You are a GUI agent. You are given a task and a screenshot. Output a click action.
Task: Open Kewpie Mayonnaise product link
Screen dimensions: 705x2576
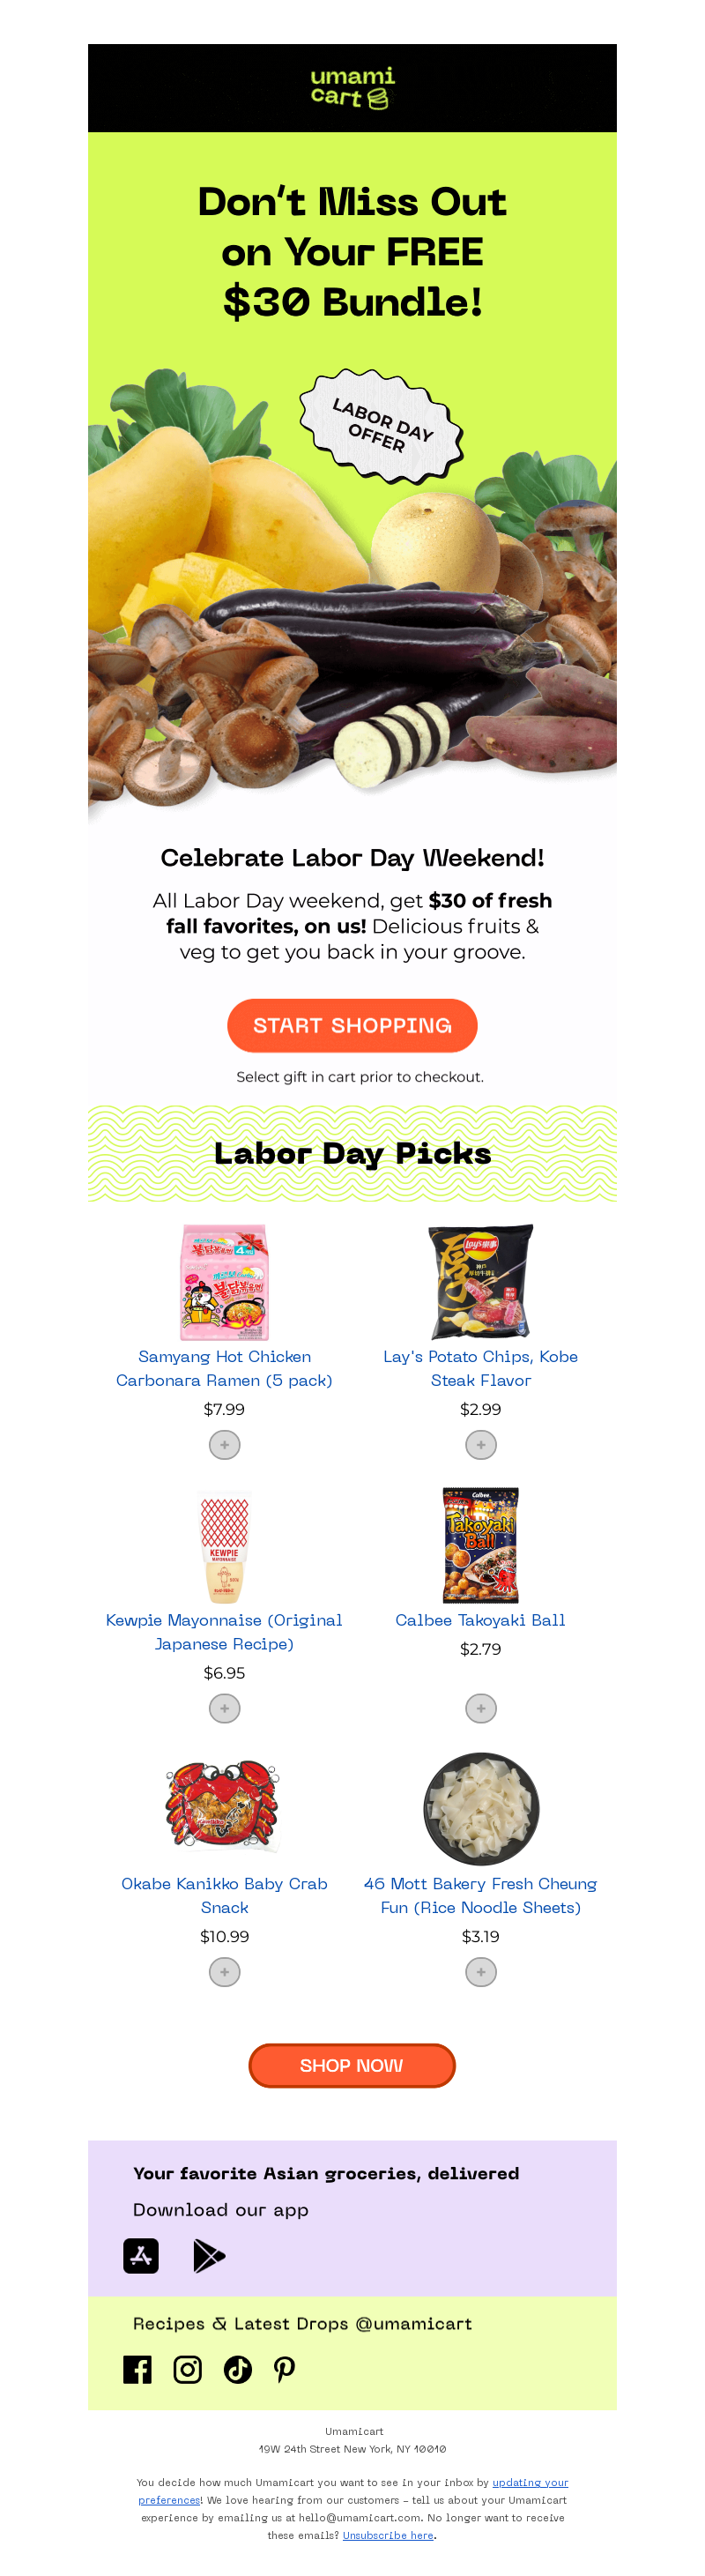[224, 1631]
